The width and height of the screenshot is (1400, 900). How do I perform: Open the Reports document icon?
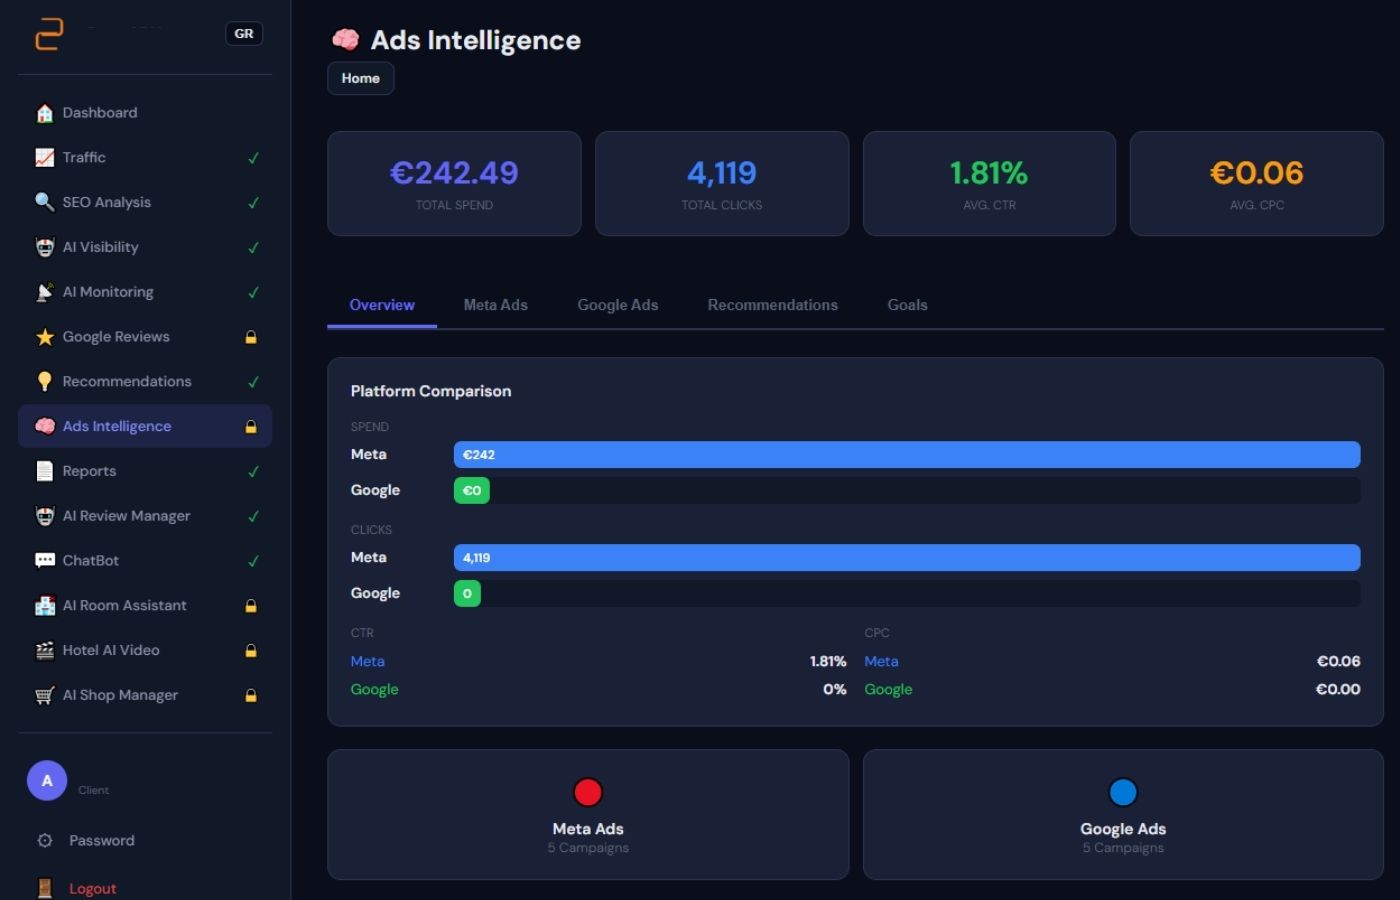coord(45,471)
